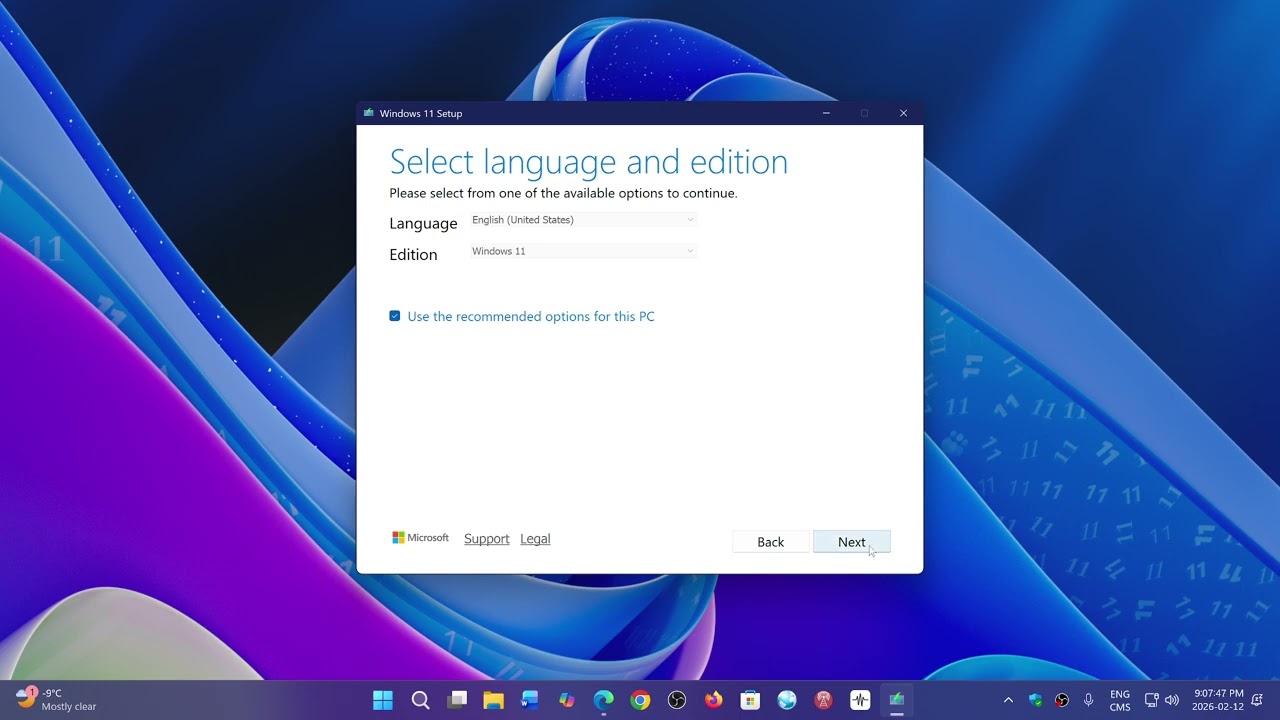
Task: Click the network tray icon
Action: (1151, 700)
